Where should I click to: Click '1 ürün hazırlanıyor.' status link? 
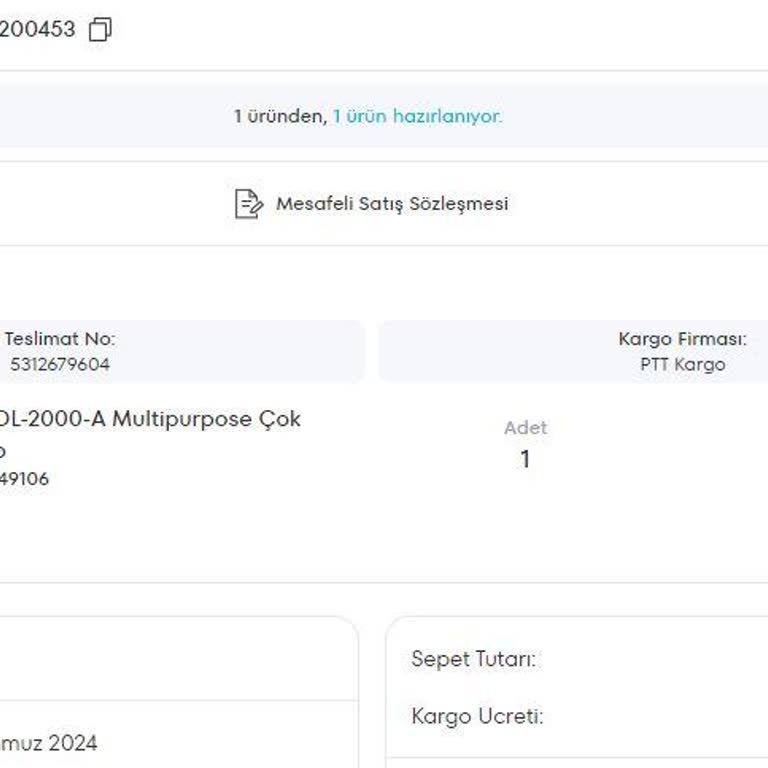click(x=418, y=117)
